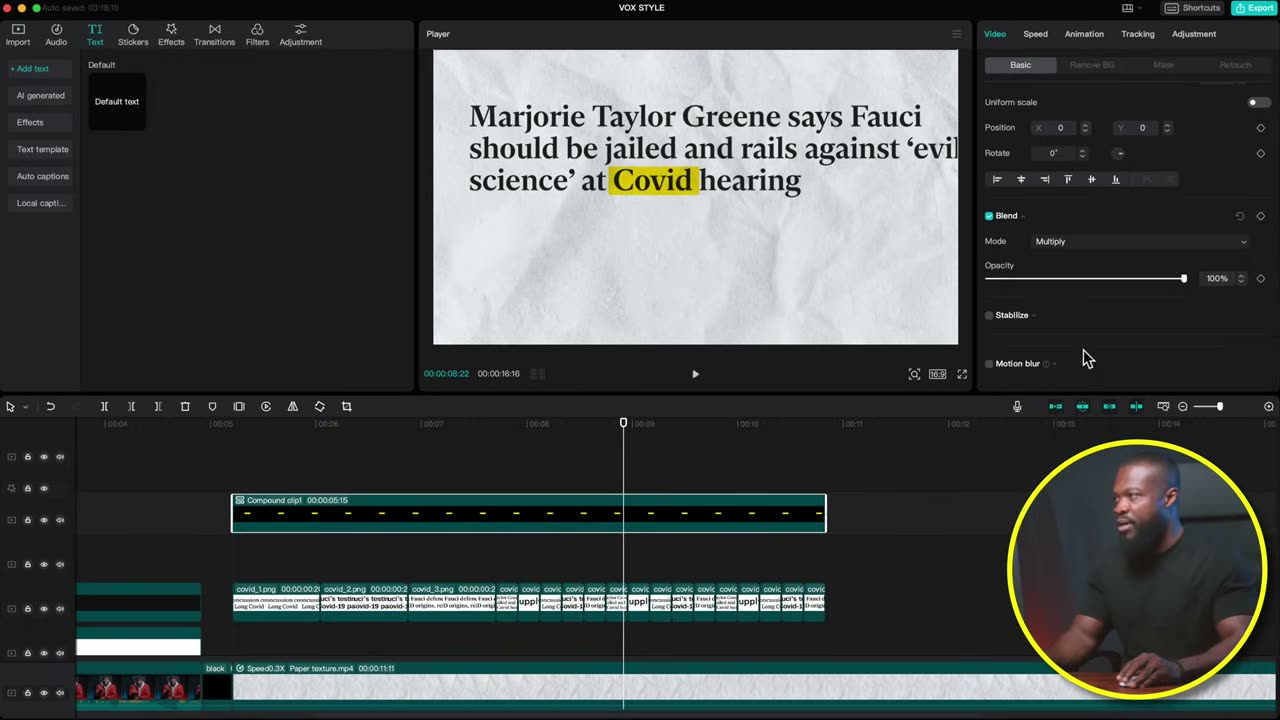Open the Blend Mode dropdown showing Multiply
Screen dimensions: 1280x720
coord(1141,242)
